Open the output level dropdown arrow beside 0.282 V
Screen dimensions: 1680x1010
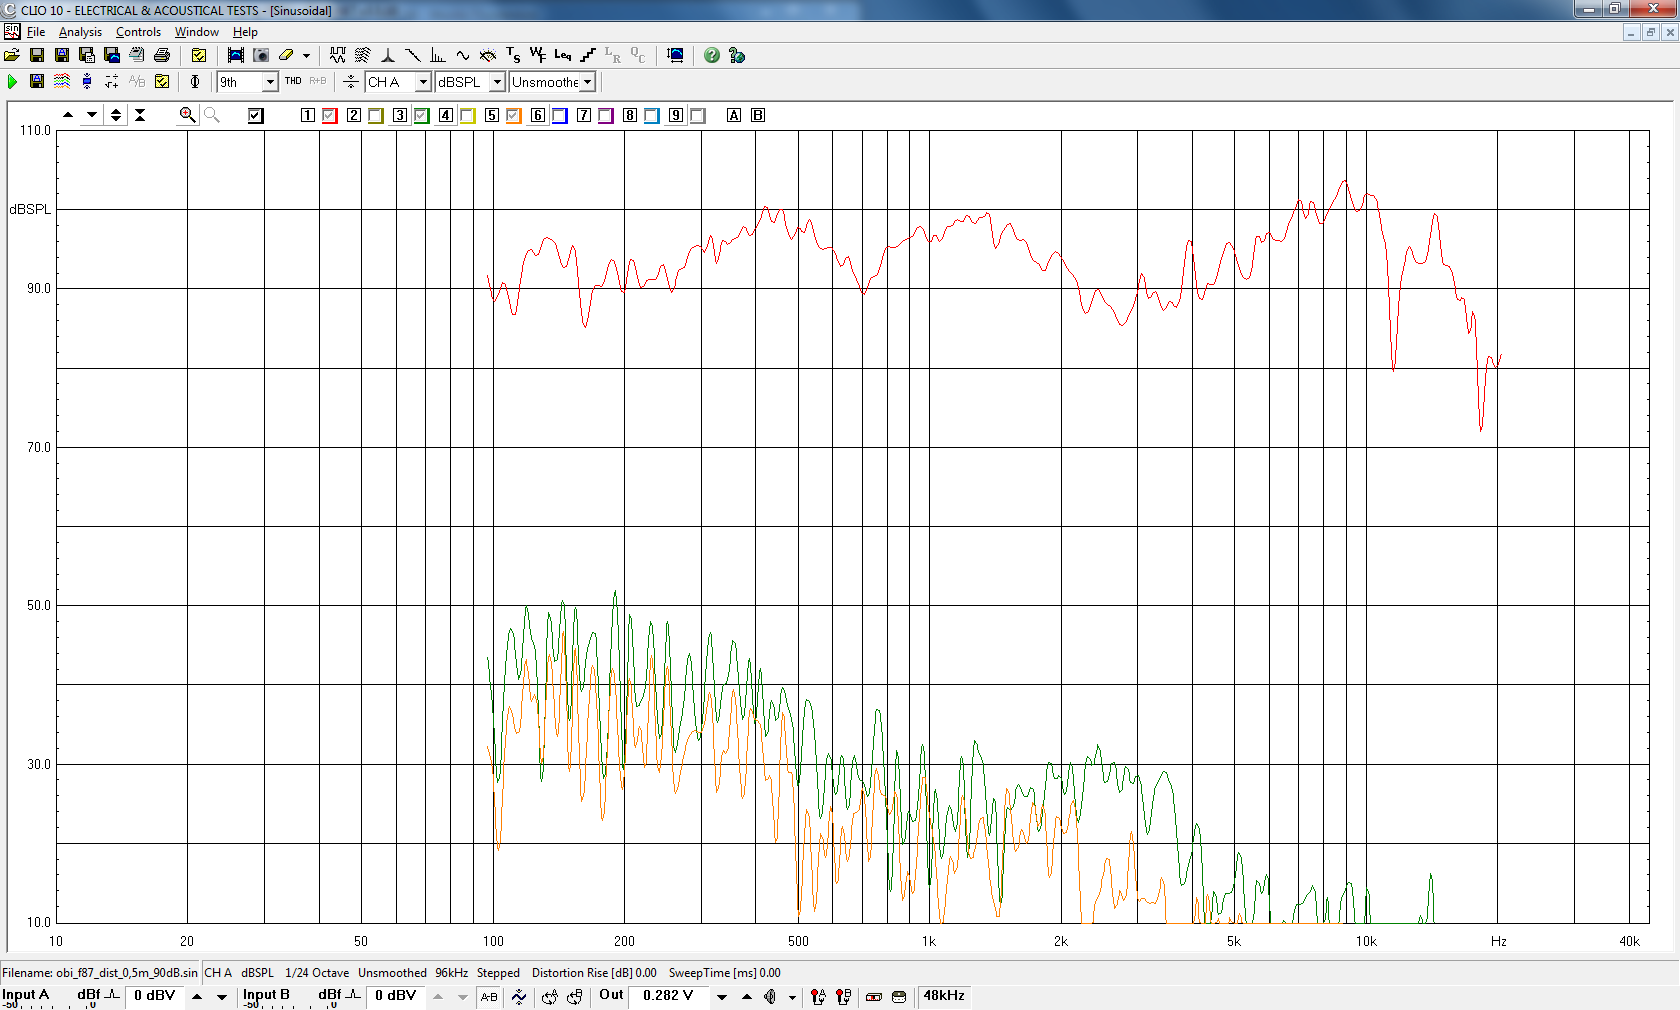pyautogui.click(x=722, y=996)
